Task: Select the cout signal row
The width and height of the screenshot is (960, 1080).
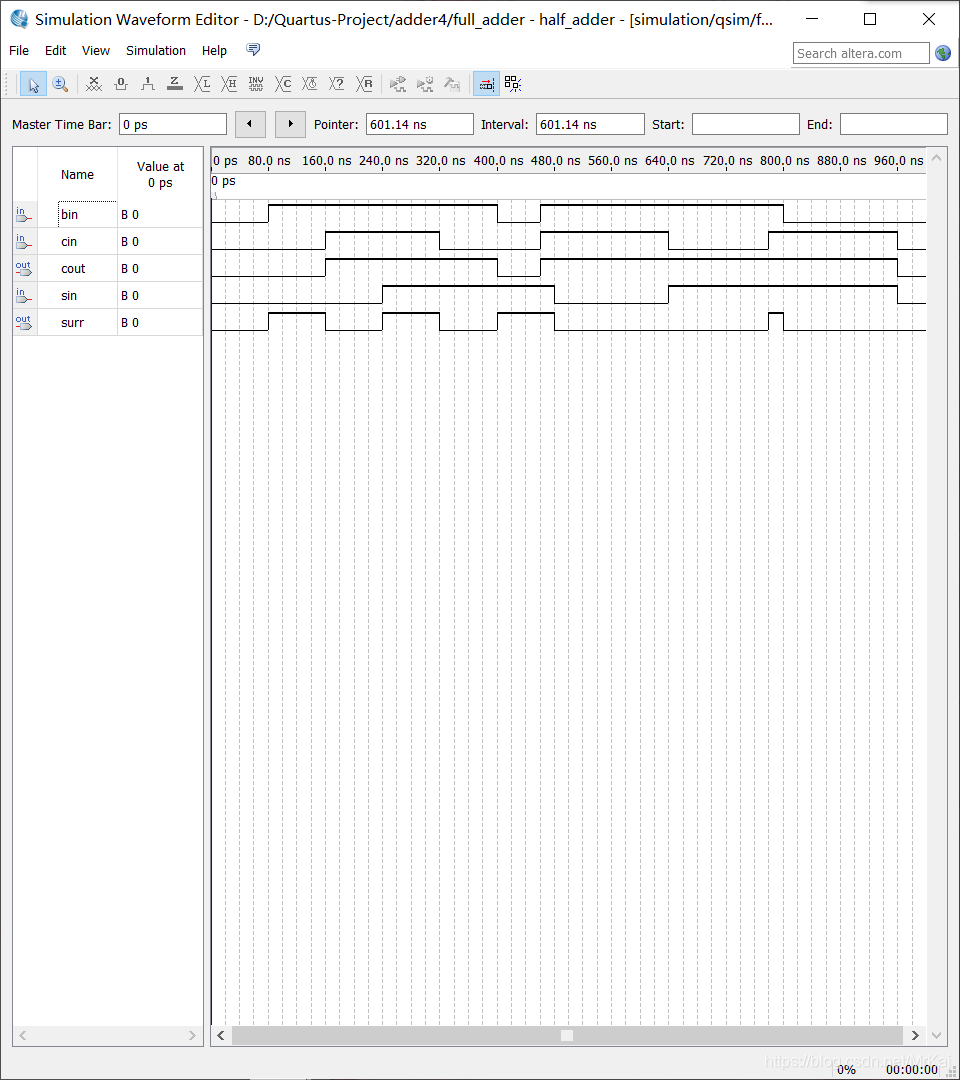Action: pyautogui.click(x=108, y=268)
